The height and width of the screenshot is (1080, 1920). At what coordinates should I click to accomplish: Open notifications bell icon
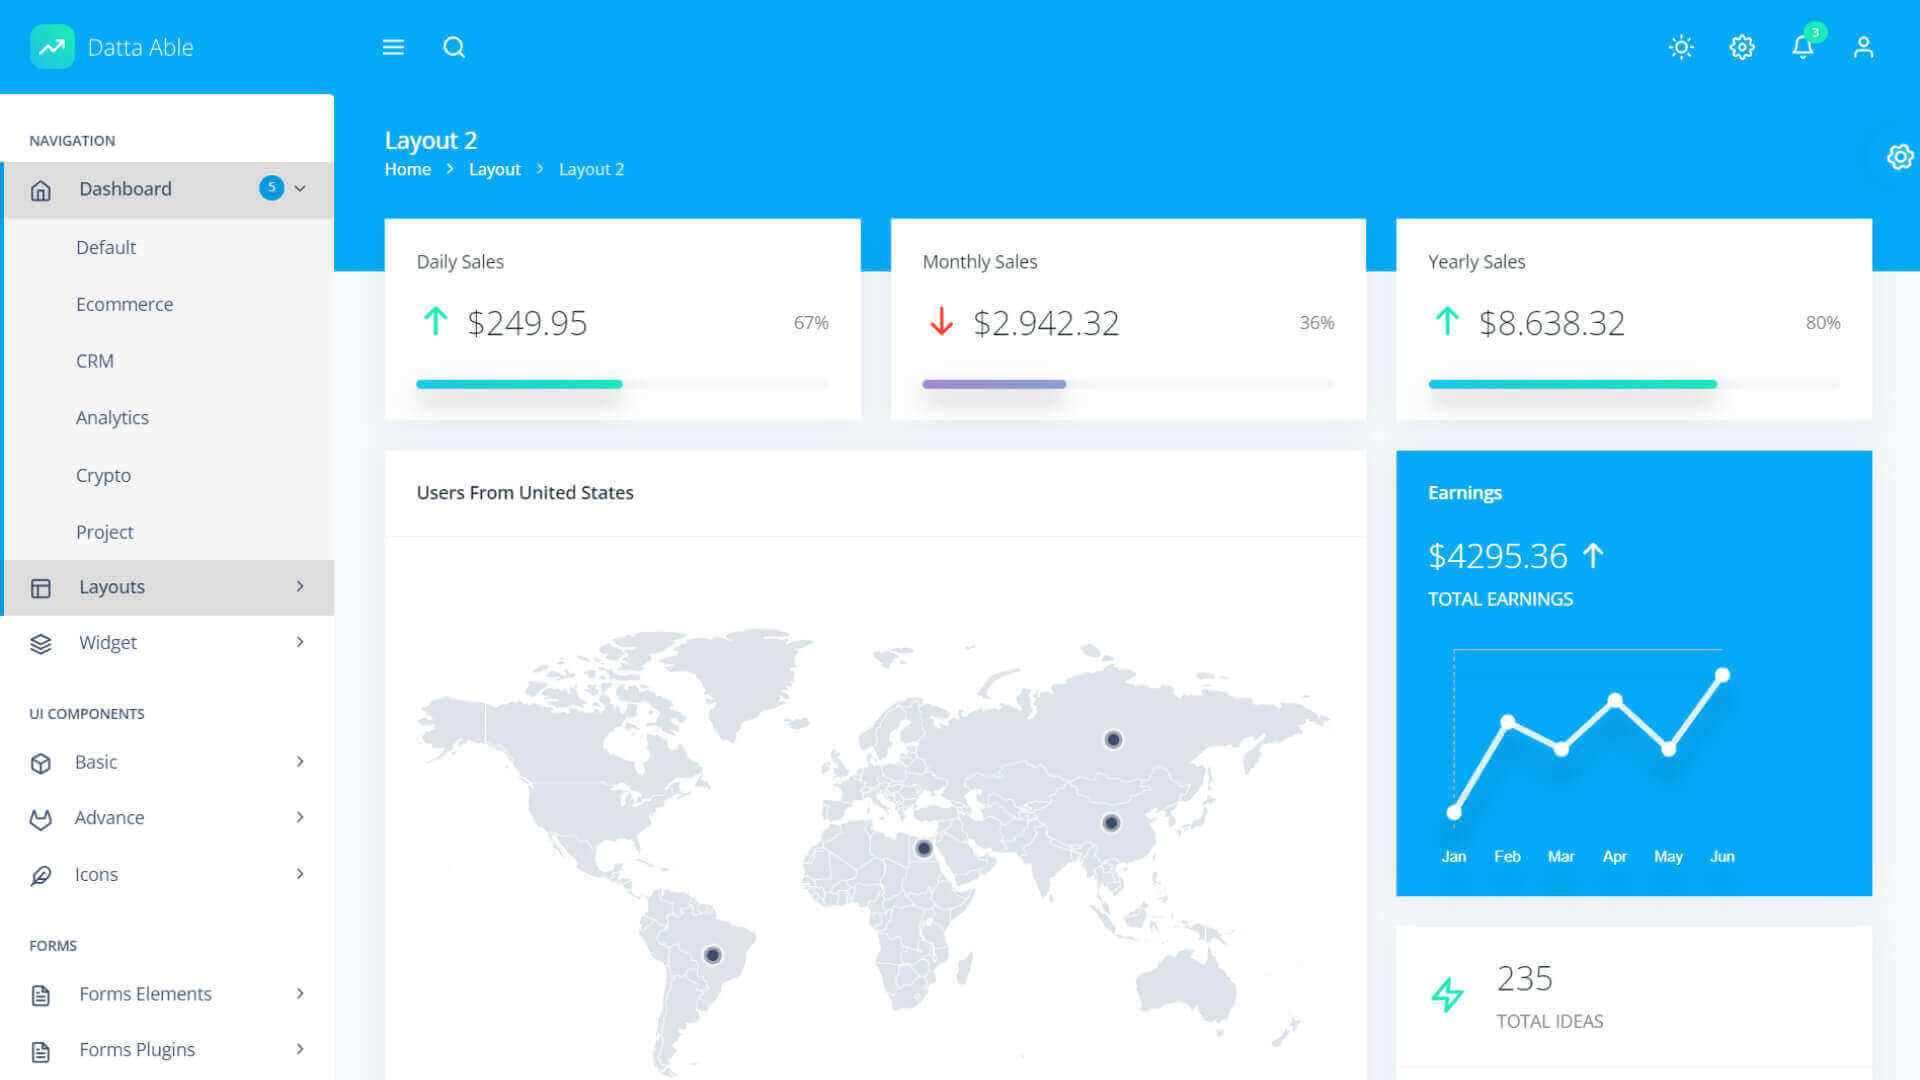[x=1802, y=47]
